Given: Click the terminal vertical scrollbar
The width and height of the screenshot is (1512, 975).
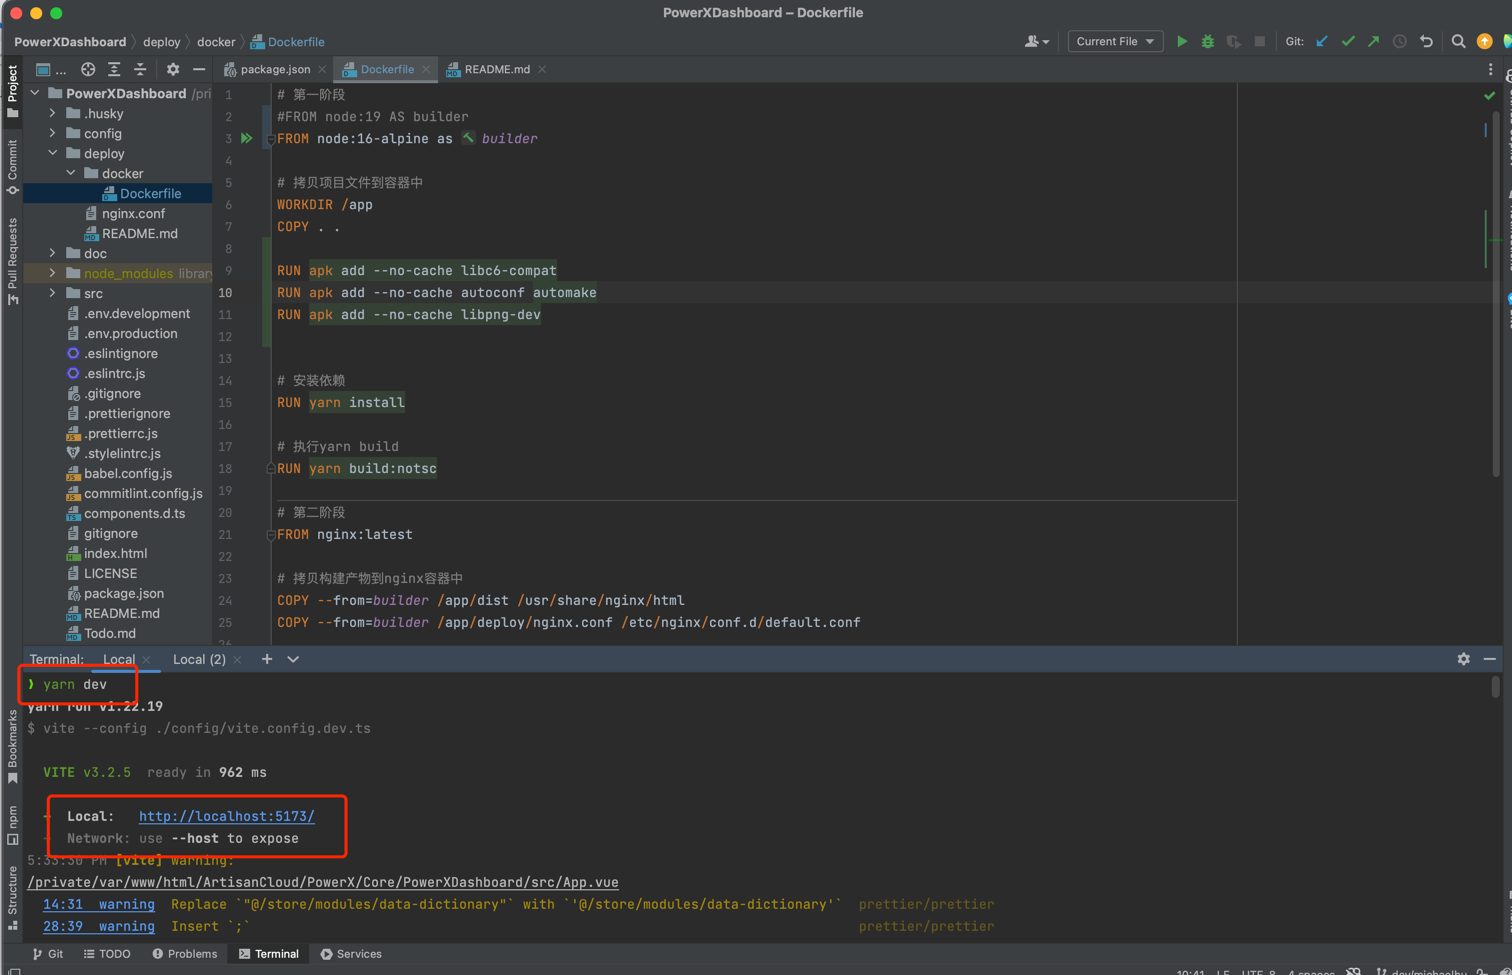Looking at the screenshot, I should point(1495,687).
